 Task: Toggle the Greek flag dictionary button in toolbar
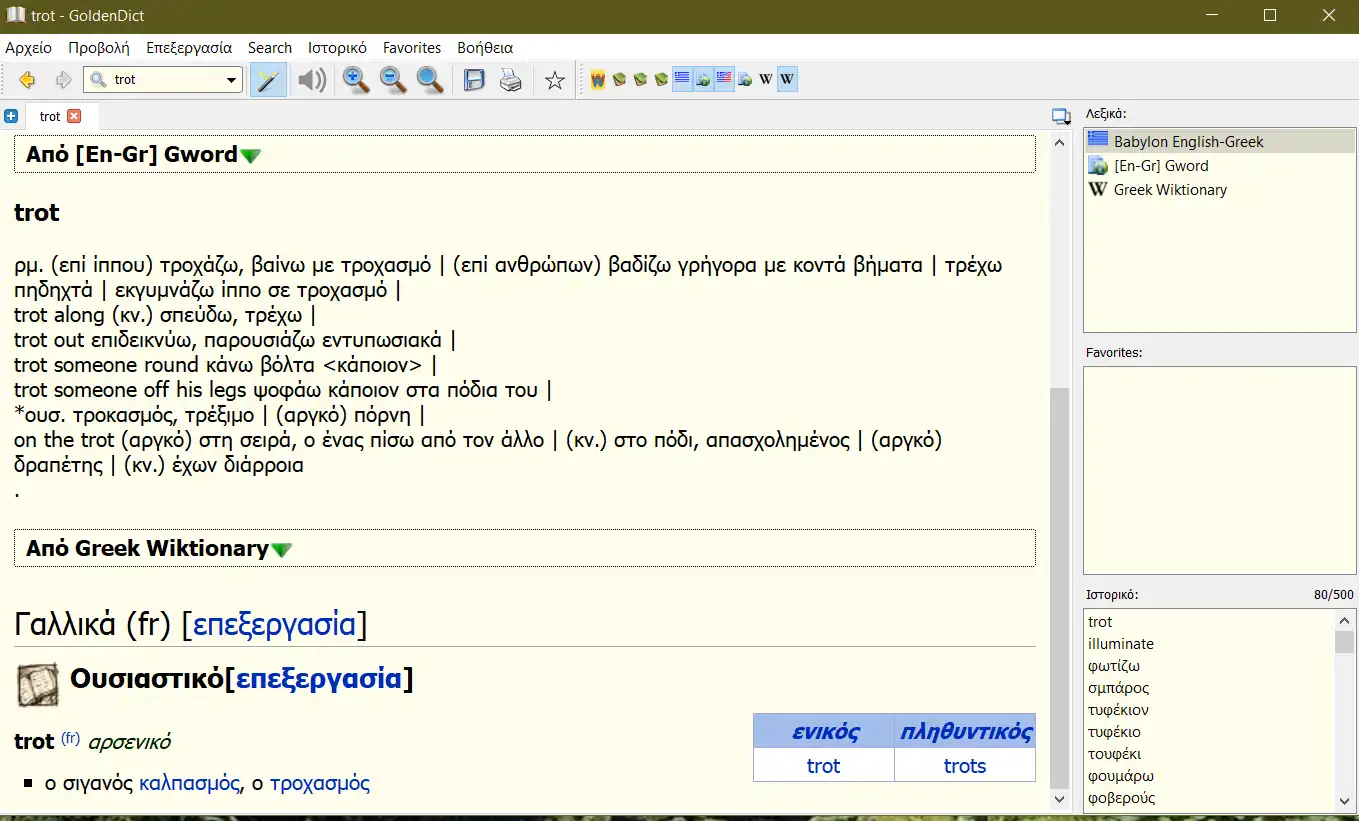click(682, 79)
